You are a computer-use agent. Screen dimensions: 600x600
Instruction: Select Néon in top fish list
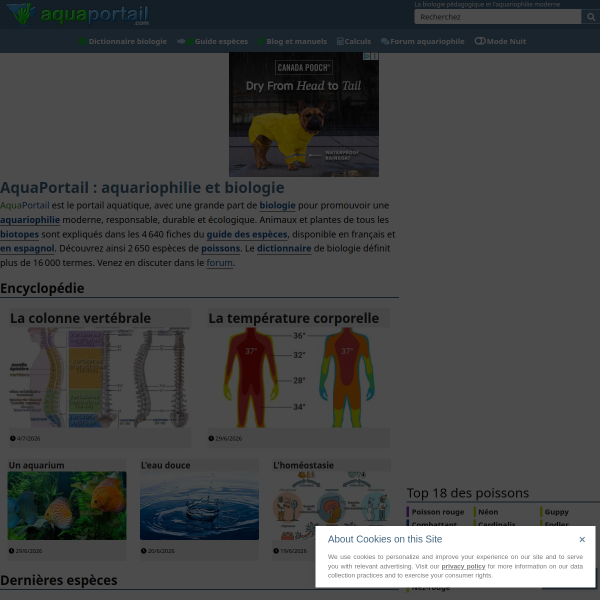(488, 512)
